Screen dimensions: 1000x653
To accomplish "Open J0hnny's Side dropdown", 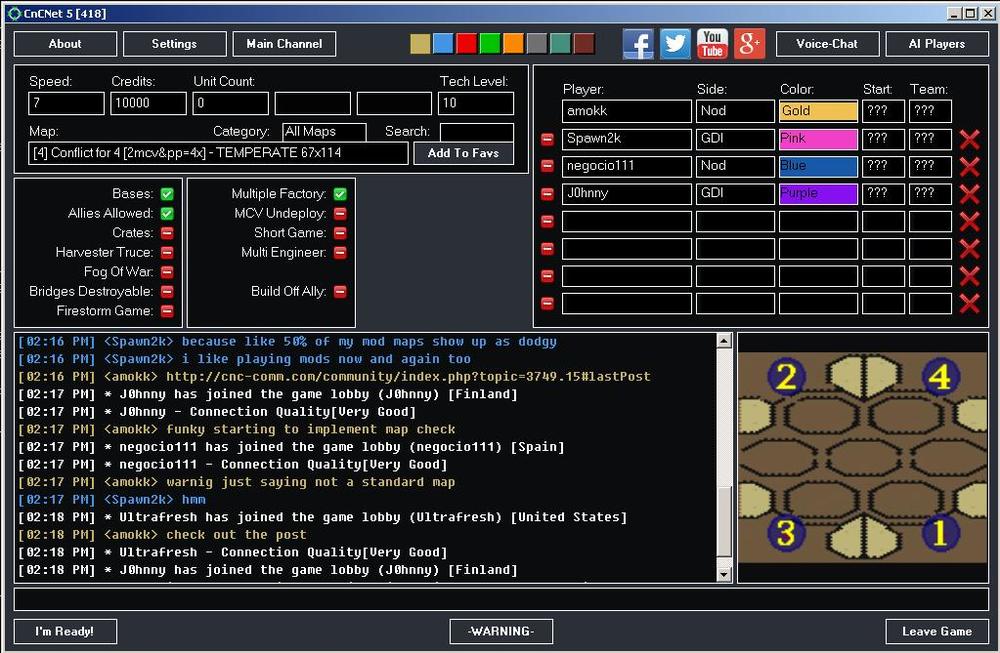I will (x=735, y=193).
